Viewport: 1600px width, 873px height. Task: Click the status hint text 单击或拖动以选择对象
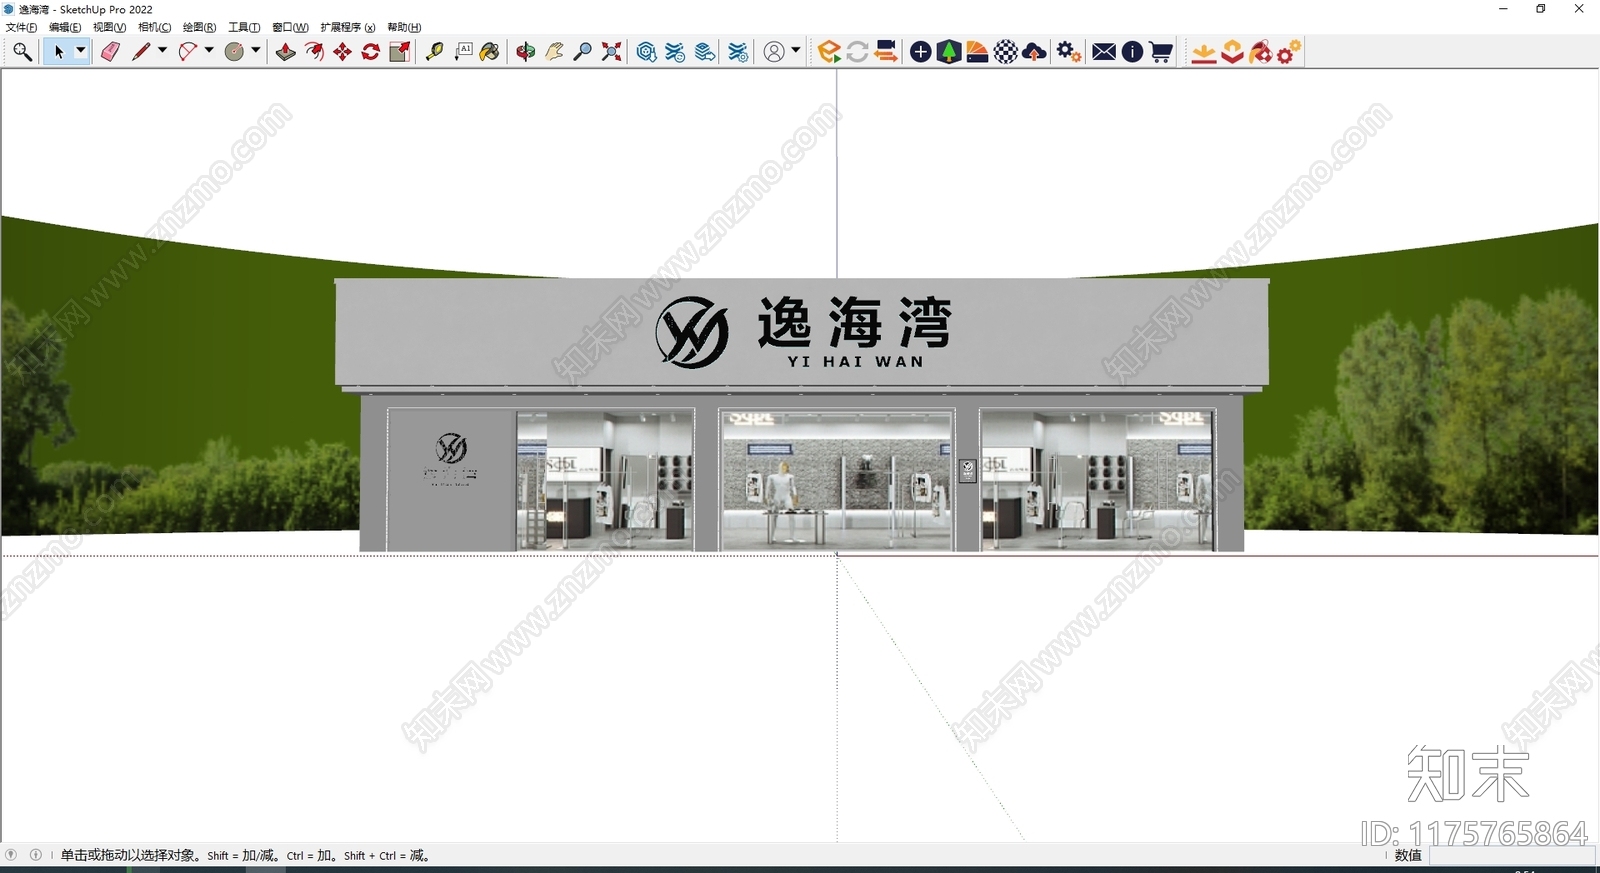click(x=129, y=855)
